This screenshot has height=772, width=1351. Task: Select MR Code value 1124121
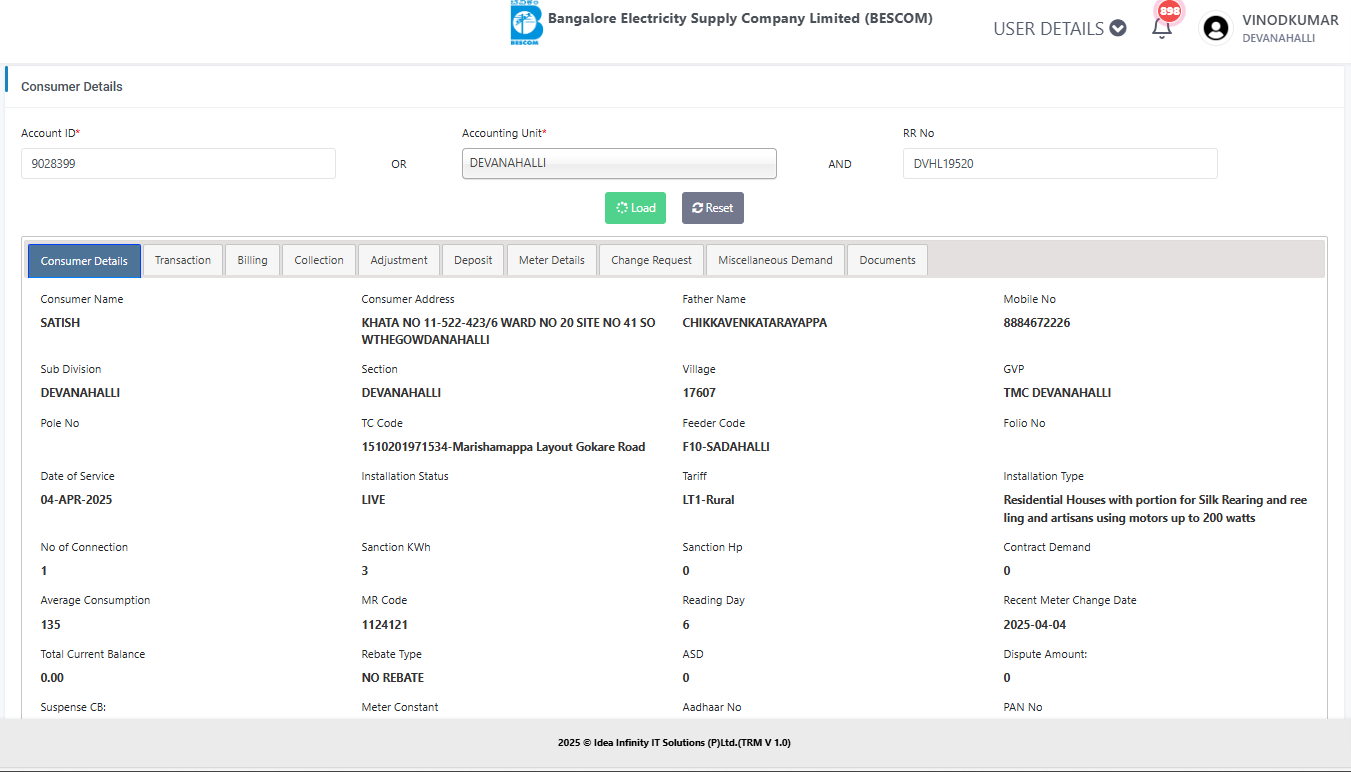(x=384, y=625)
